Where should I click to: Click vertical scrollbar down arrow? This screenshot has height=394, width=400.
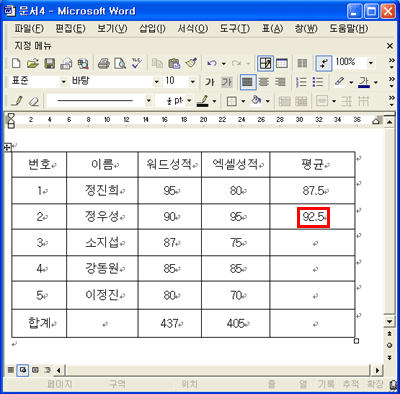coord(389,322)
